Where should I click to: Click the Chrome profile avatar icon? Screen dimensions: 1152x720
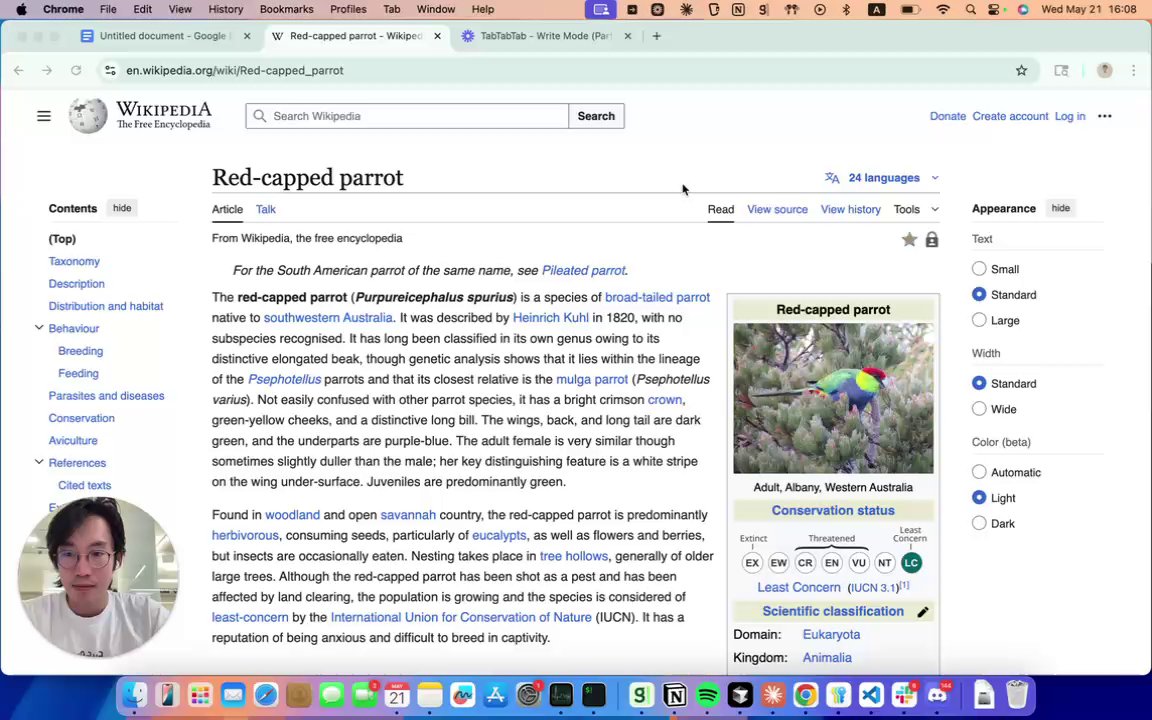coord(1104,71)
